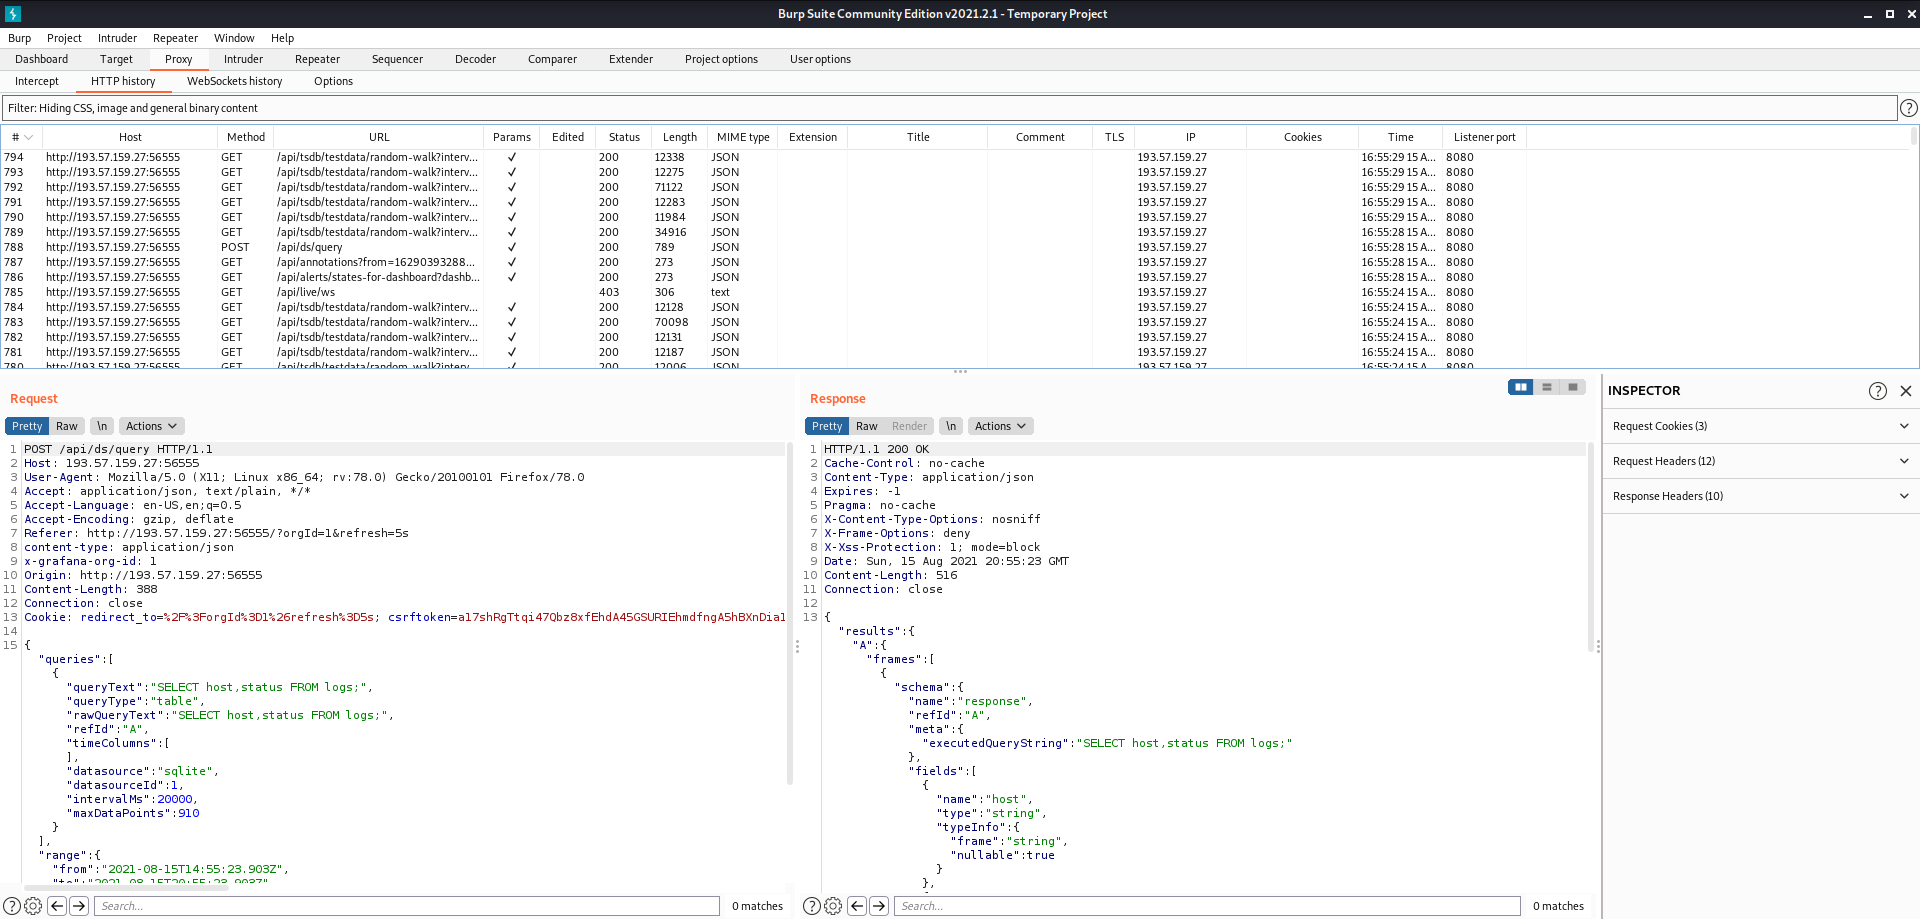Toggle Pretty view in Response pane
1920x919 pixels.
(x=827, y=426)
